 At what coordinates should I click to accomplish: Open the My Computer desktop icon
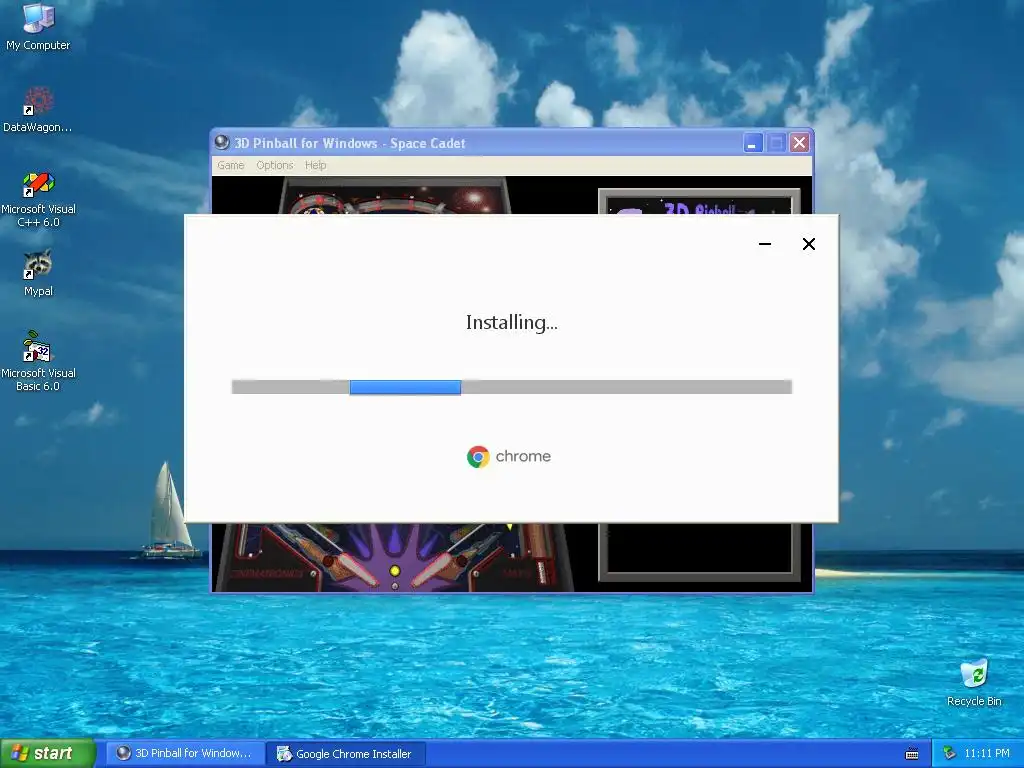click(38, 27)
